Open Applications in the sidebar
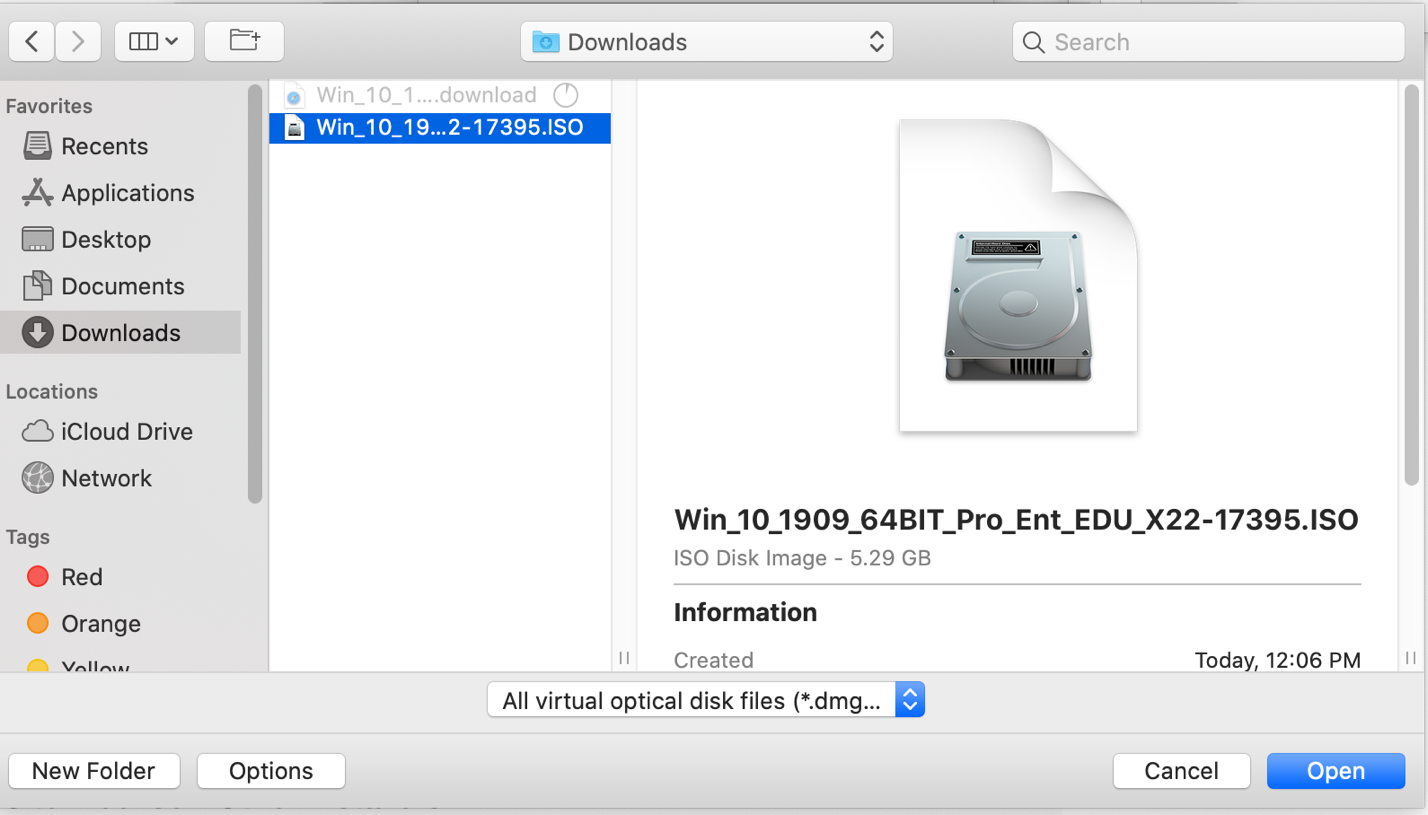This screenshot has height=815, width=1428. pos(120,193)
